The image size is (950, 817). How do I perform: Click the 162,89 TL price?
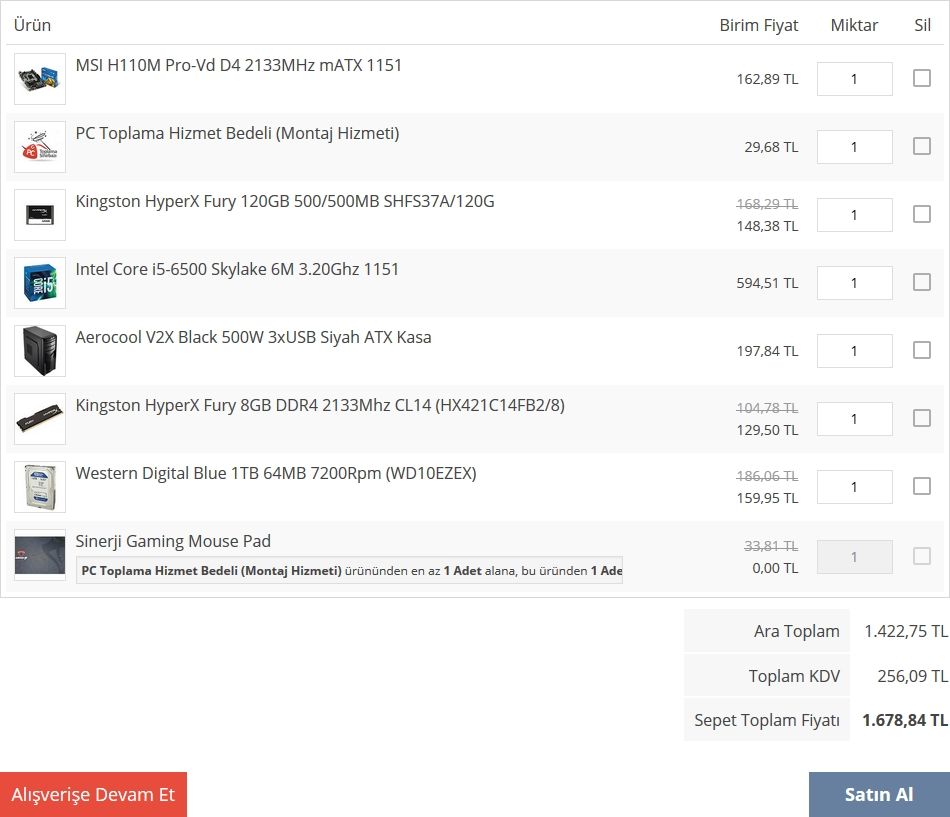pyautogui.click(x=767, y=79)
